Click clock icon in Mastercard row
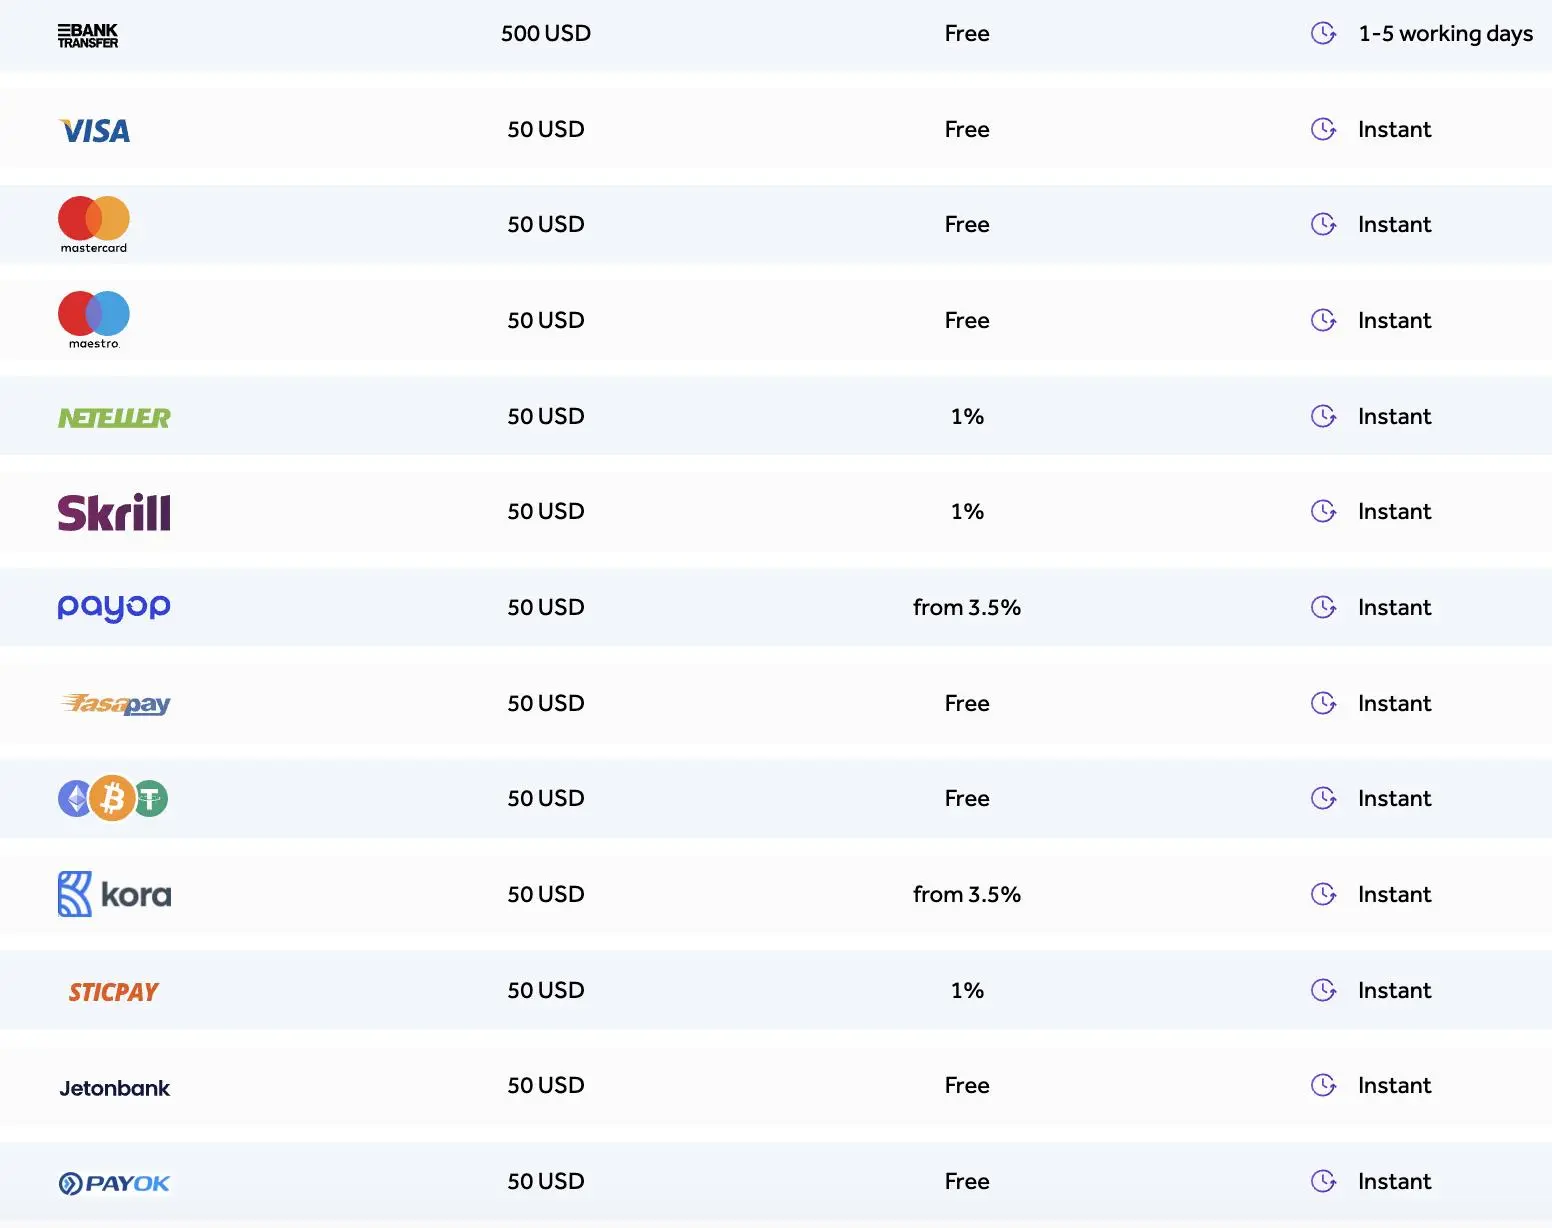 pos(1323,224)
